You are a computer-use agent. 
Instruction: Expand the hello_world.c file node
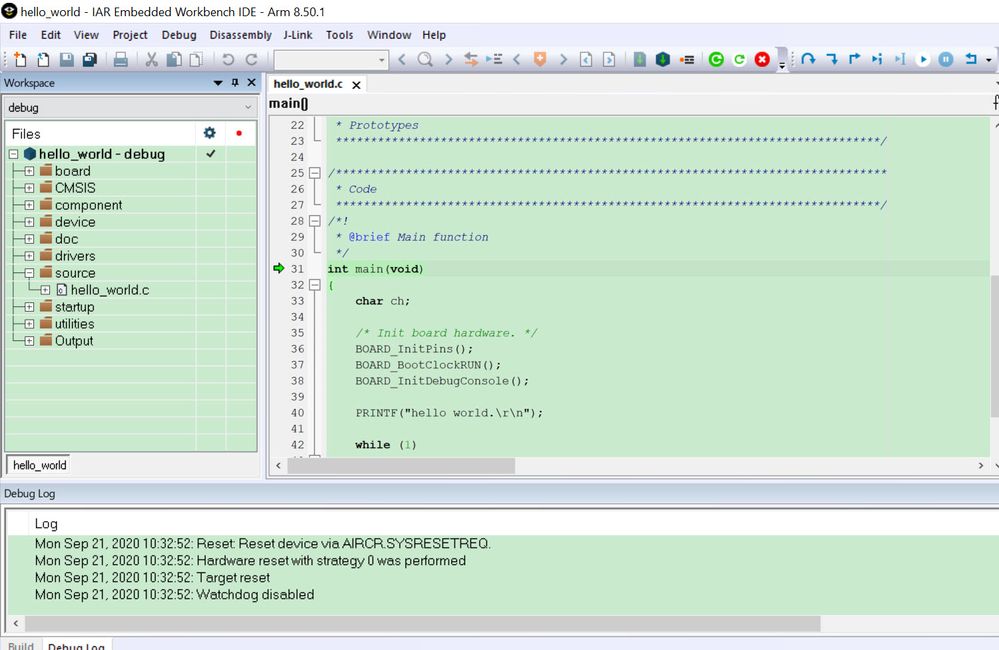(x=45, y=290)
